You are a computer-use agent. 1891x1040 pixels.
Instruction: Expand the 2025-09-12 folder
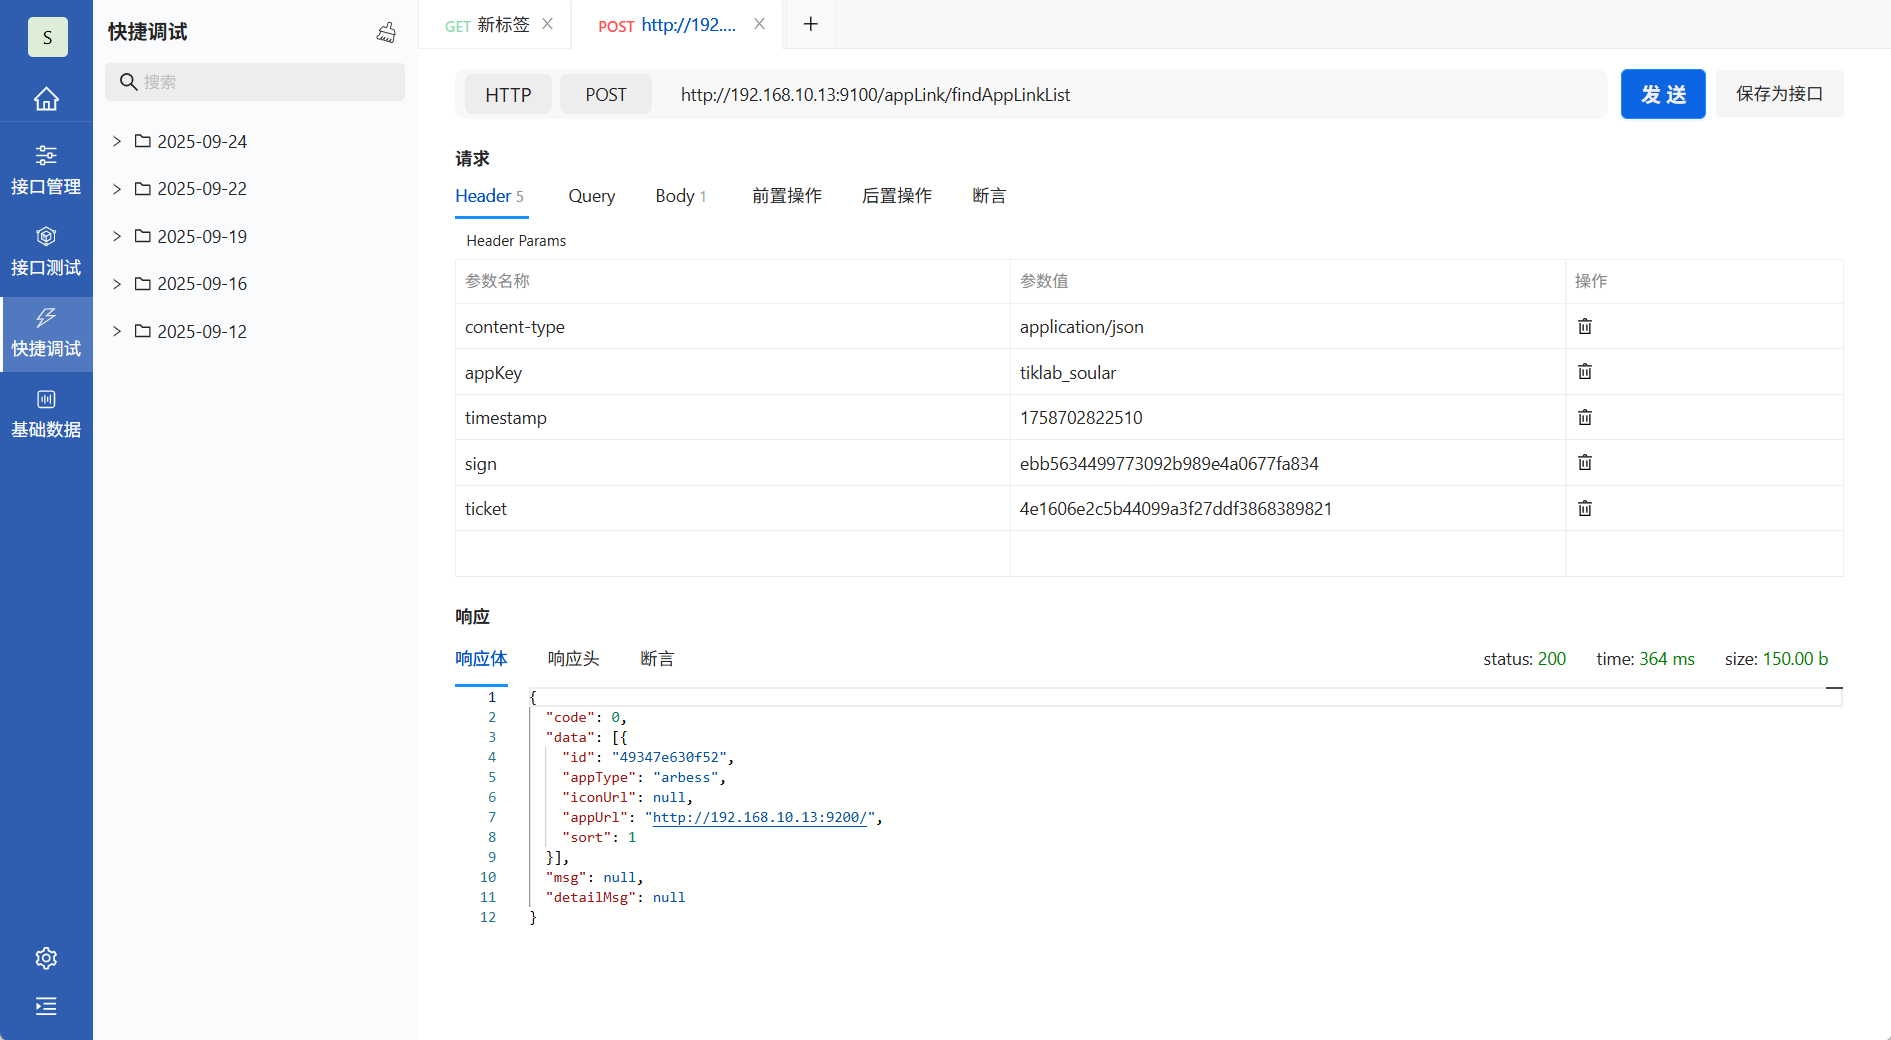[x=117, y=331]
